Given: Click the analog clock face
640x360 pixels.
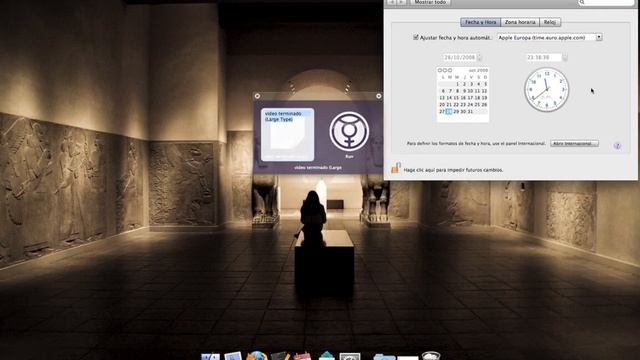Looking at the screenshot, I should (x=547, y=90).
